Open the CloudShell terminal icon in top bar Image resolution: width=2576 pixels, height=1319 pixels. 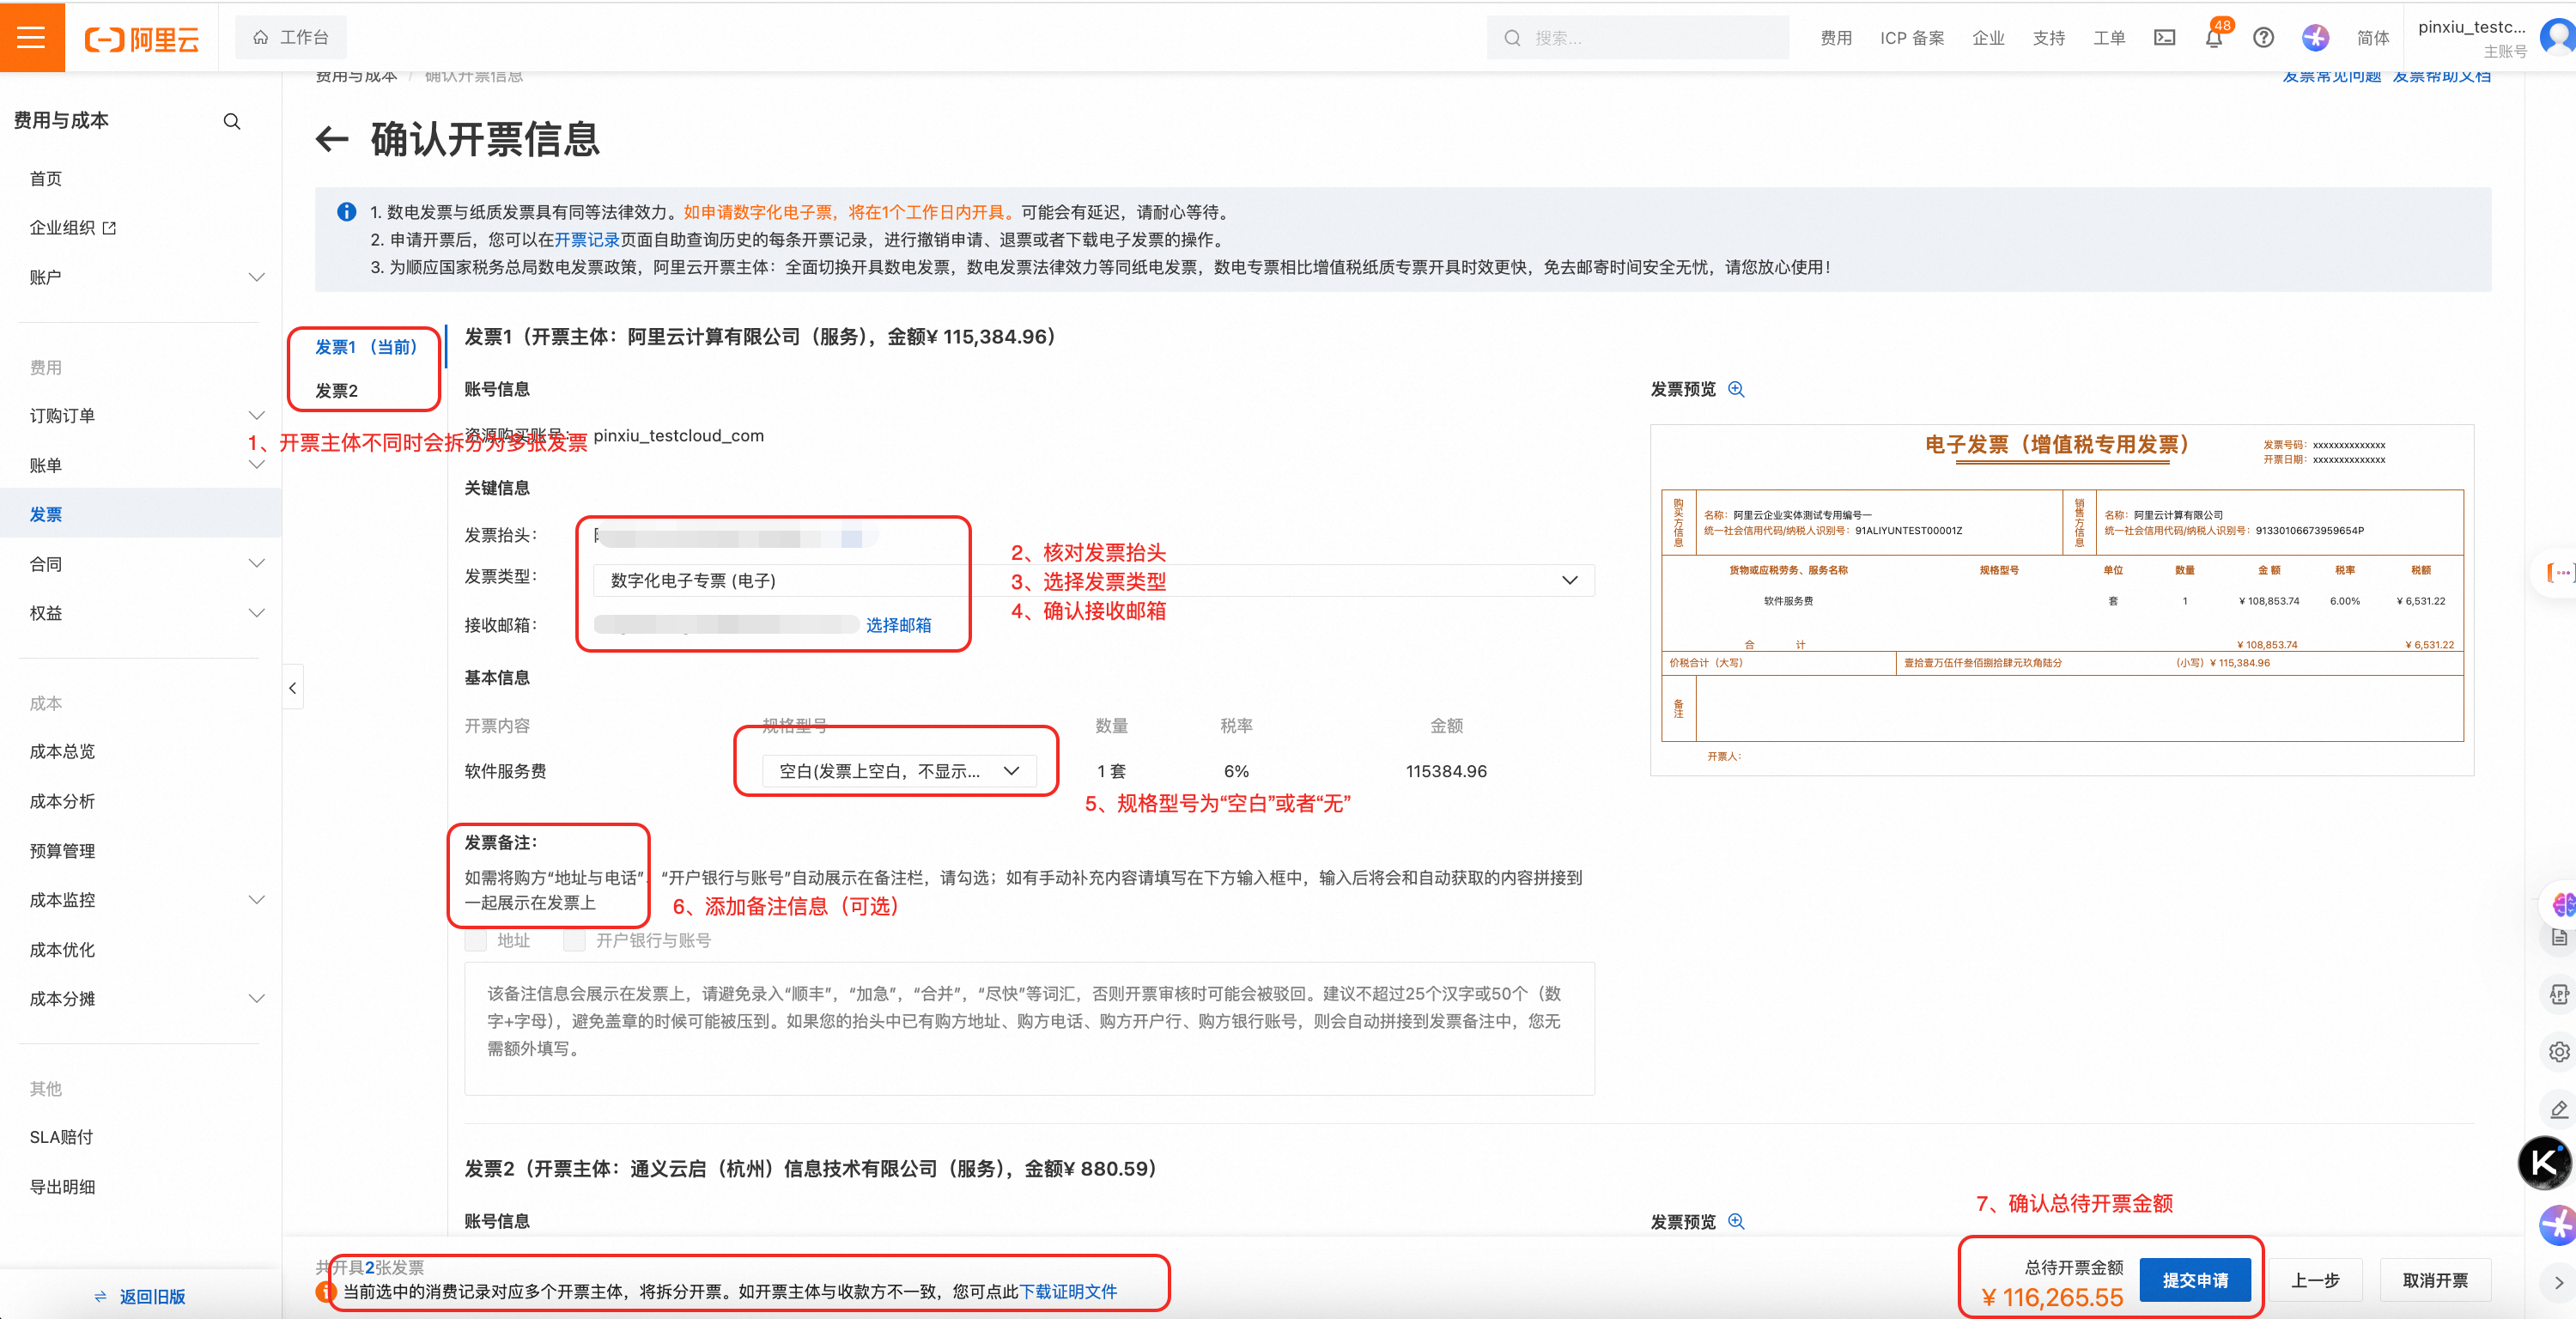2164,37
